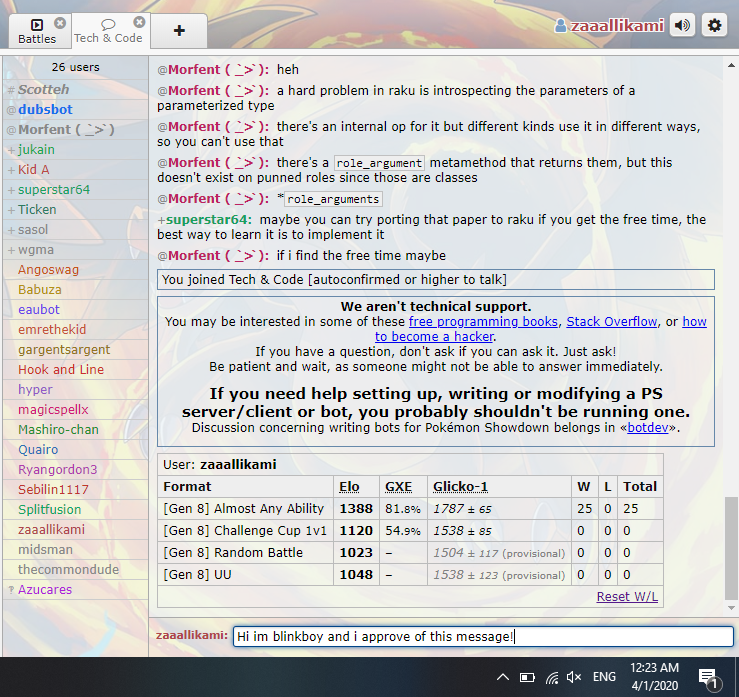Click the zaaallikami username in header
This screenshot has width=739, height=697.
(610, 25)
